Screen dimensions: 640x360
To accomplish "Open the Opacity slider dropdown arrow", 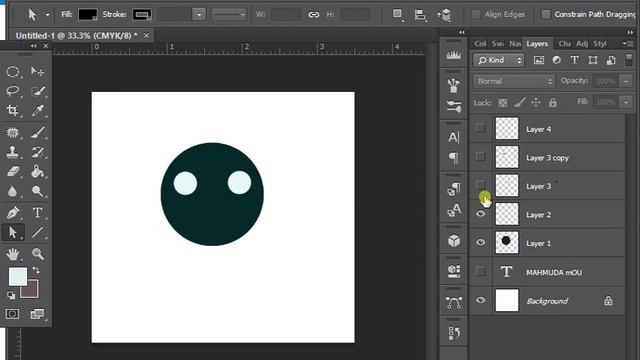I will [x=626, y=81].
